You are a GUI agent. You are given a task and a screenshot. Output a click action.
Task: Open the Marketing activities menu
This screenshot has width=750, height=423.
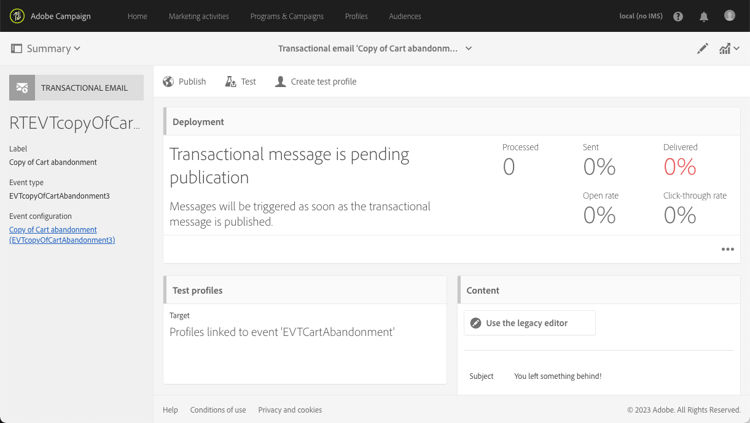(198, 17)
